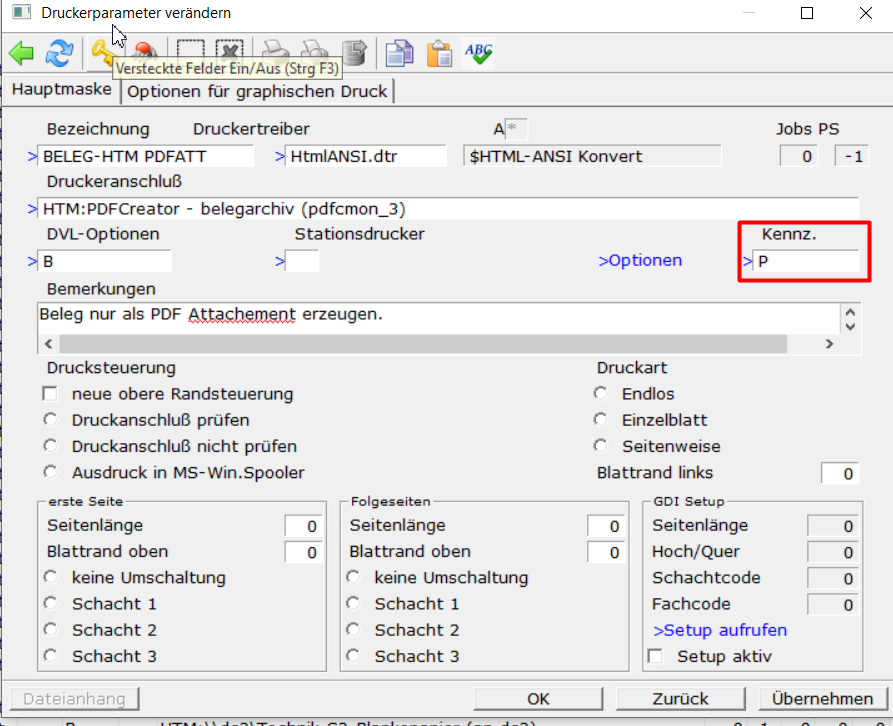Click the green back arrow icon

click(21, 53)
